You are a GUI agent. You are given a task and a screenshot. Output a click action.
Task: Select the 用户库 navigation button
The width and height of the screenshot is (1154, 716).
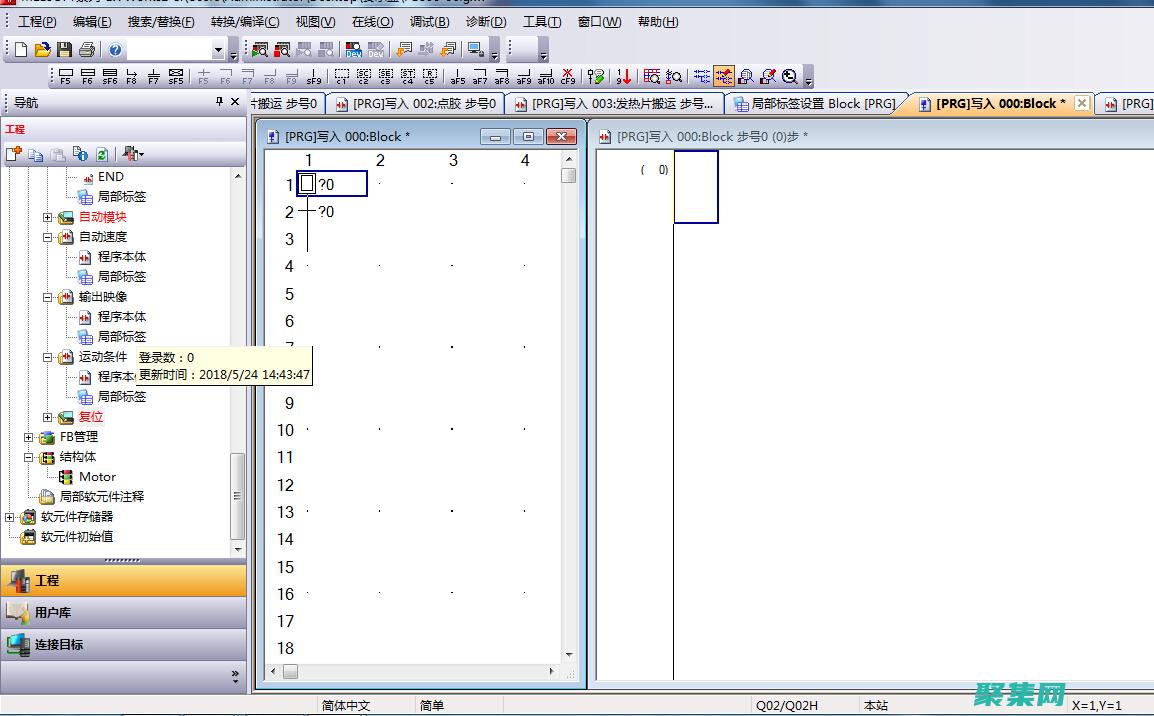point(123,612)
